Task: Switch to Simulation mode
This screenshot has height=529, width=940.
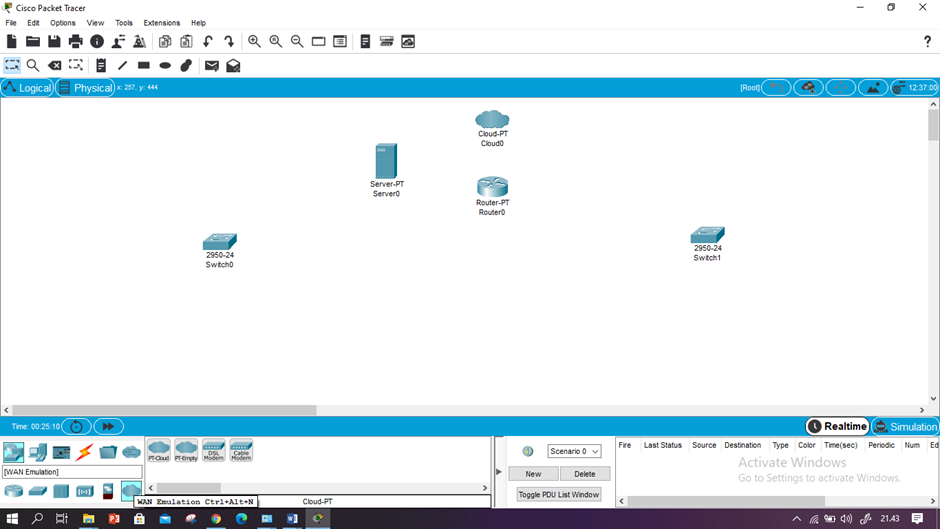Action: [905, 426]
